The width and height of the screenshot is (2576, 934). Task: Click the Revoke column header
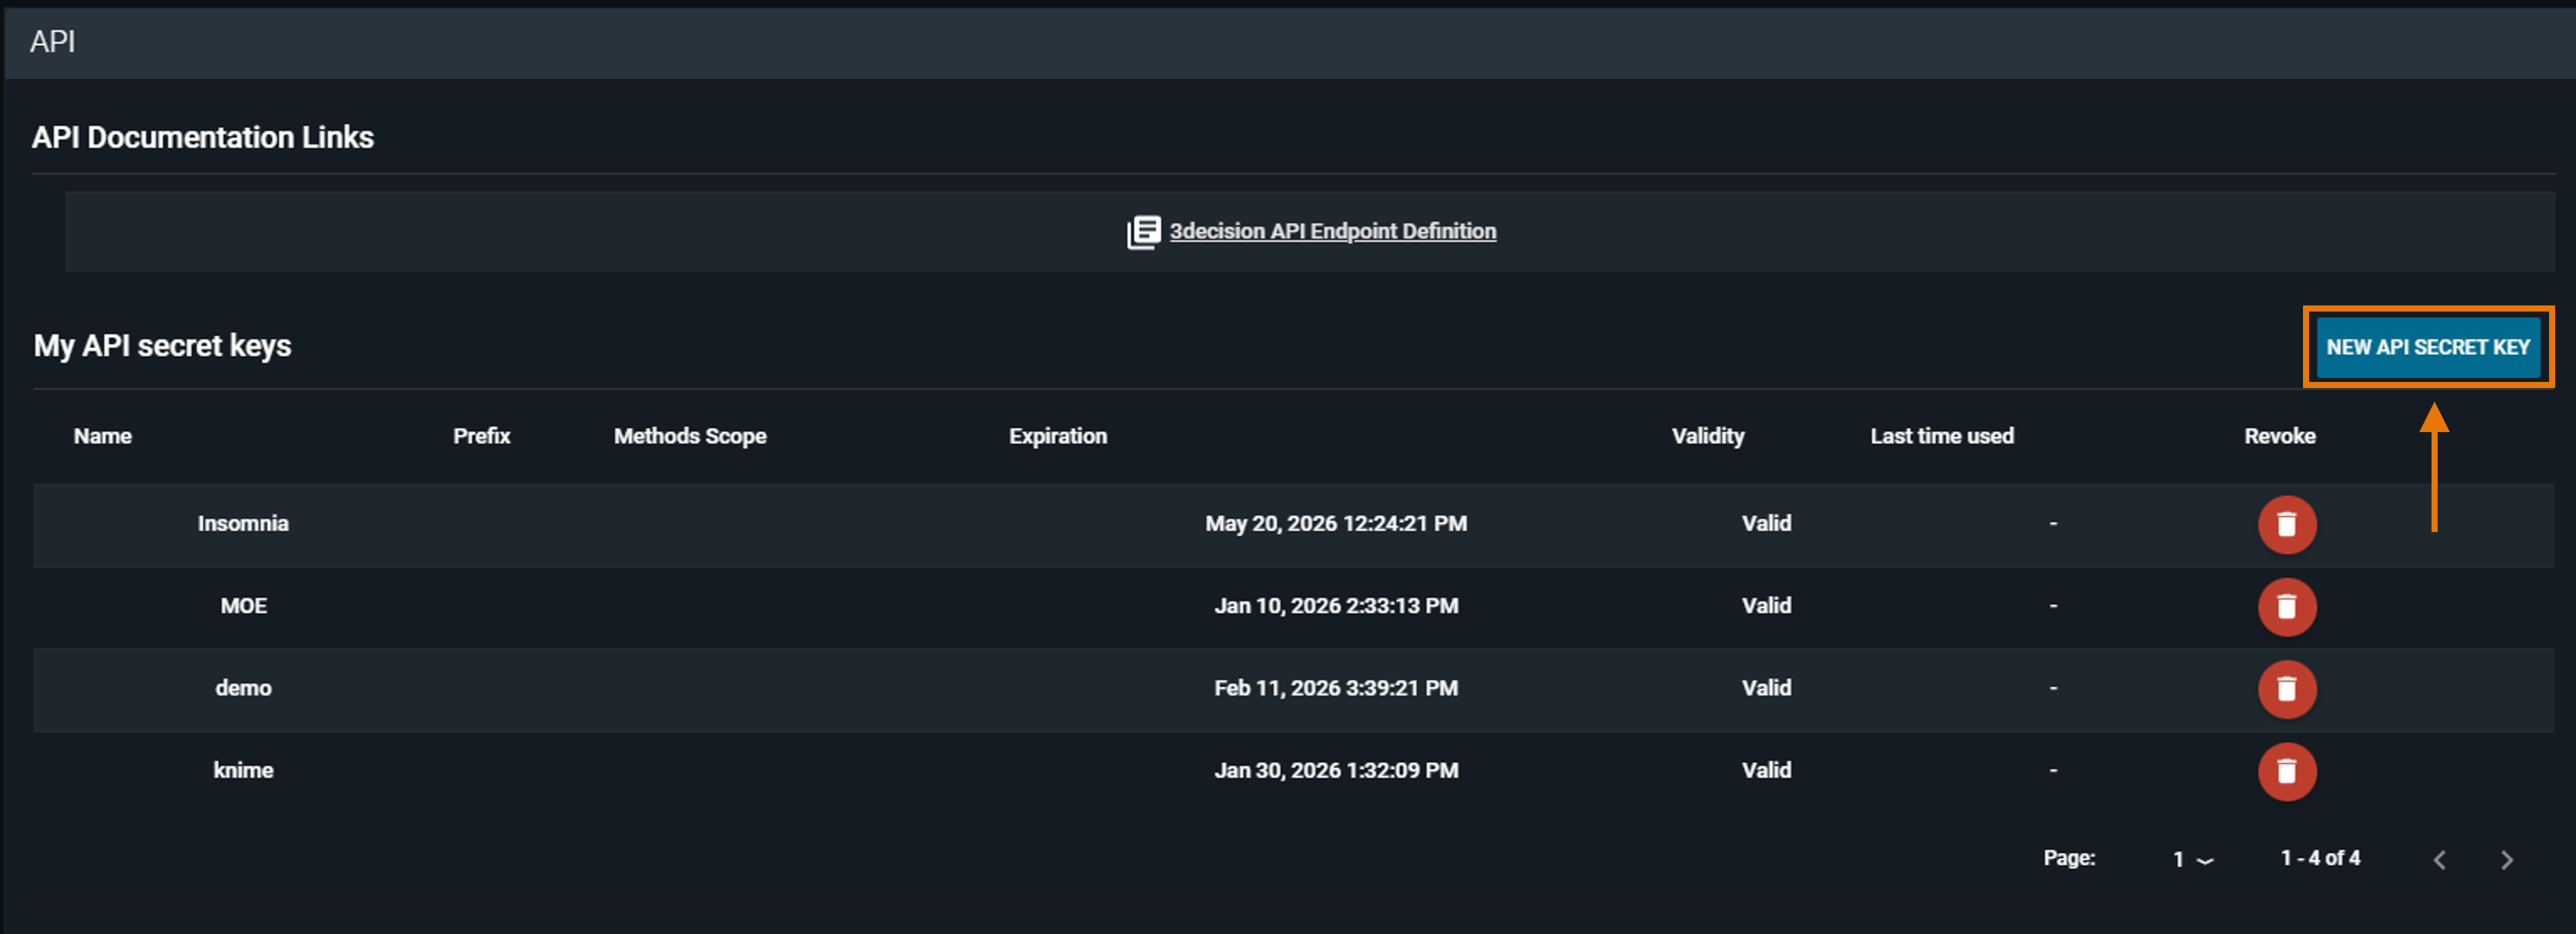click(2279, 436)
